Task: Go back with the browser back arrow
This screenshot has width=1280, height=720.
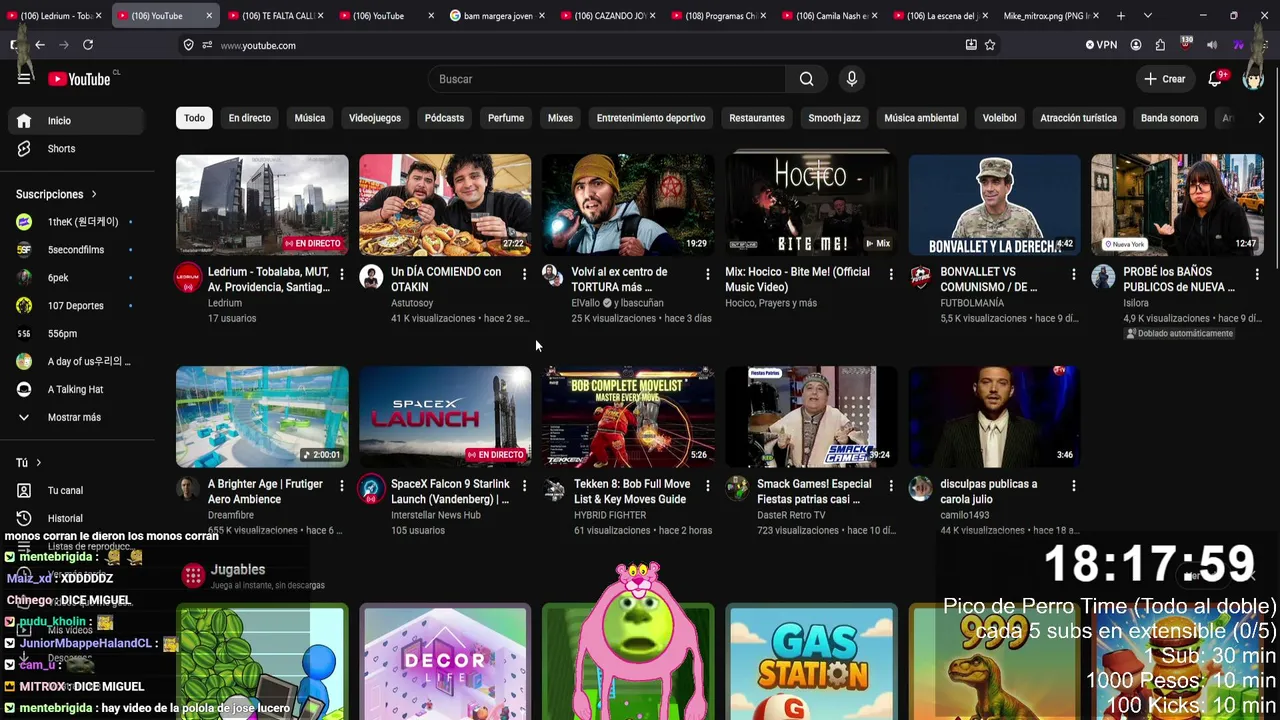Action: (x=40, y=45)
